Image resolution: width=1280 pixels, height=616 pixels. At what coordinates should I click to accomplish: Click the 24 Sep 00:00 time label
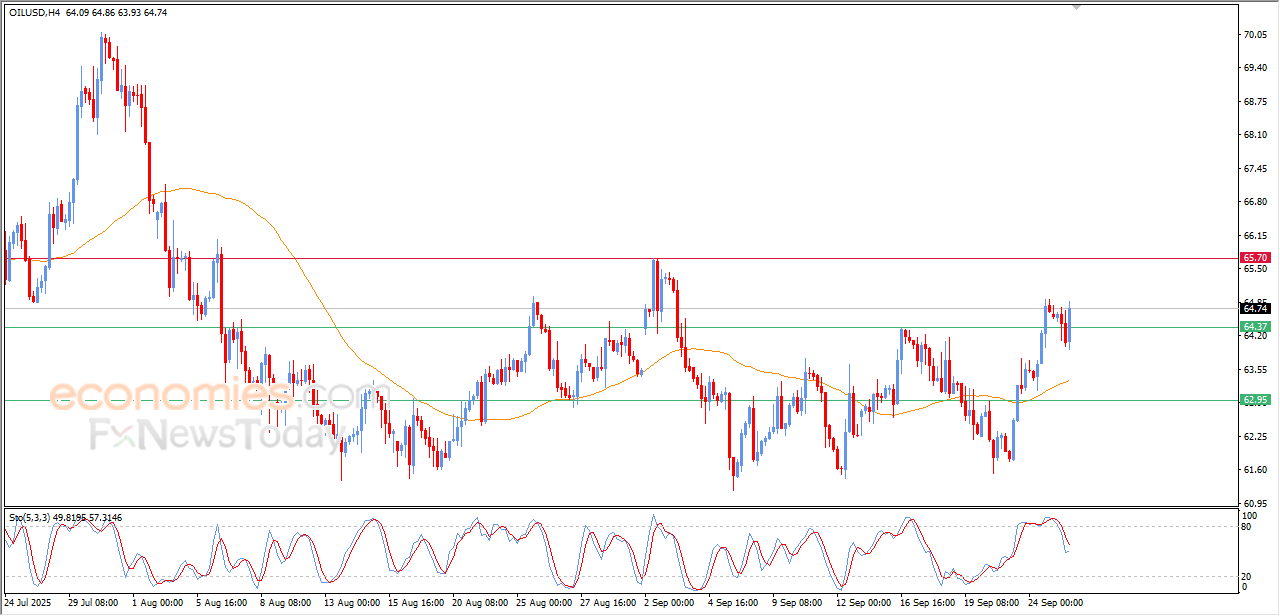pos(1054,603)
